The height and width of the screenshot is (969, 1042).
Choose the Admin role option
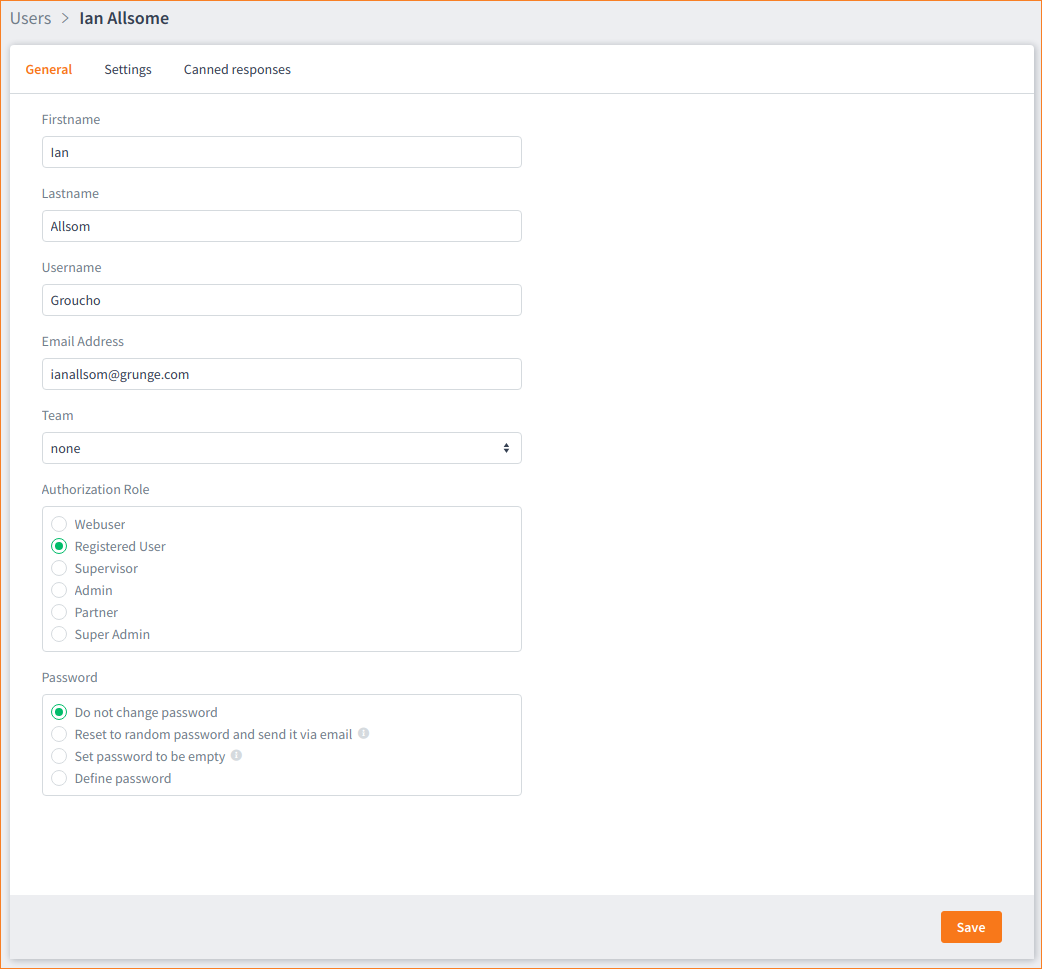(x=58, y=590)
